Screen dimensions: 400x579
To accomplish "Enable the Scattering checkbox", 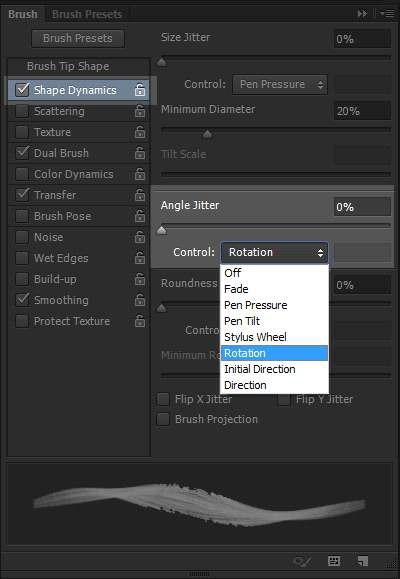I will [22, 111].
